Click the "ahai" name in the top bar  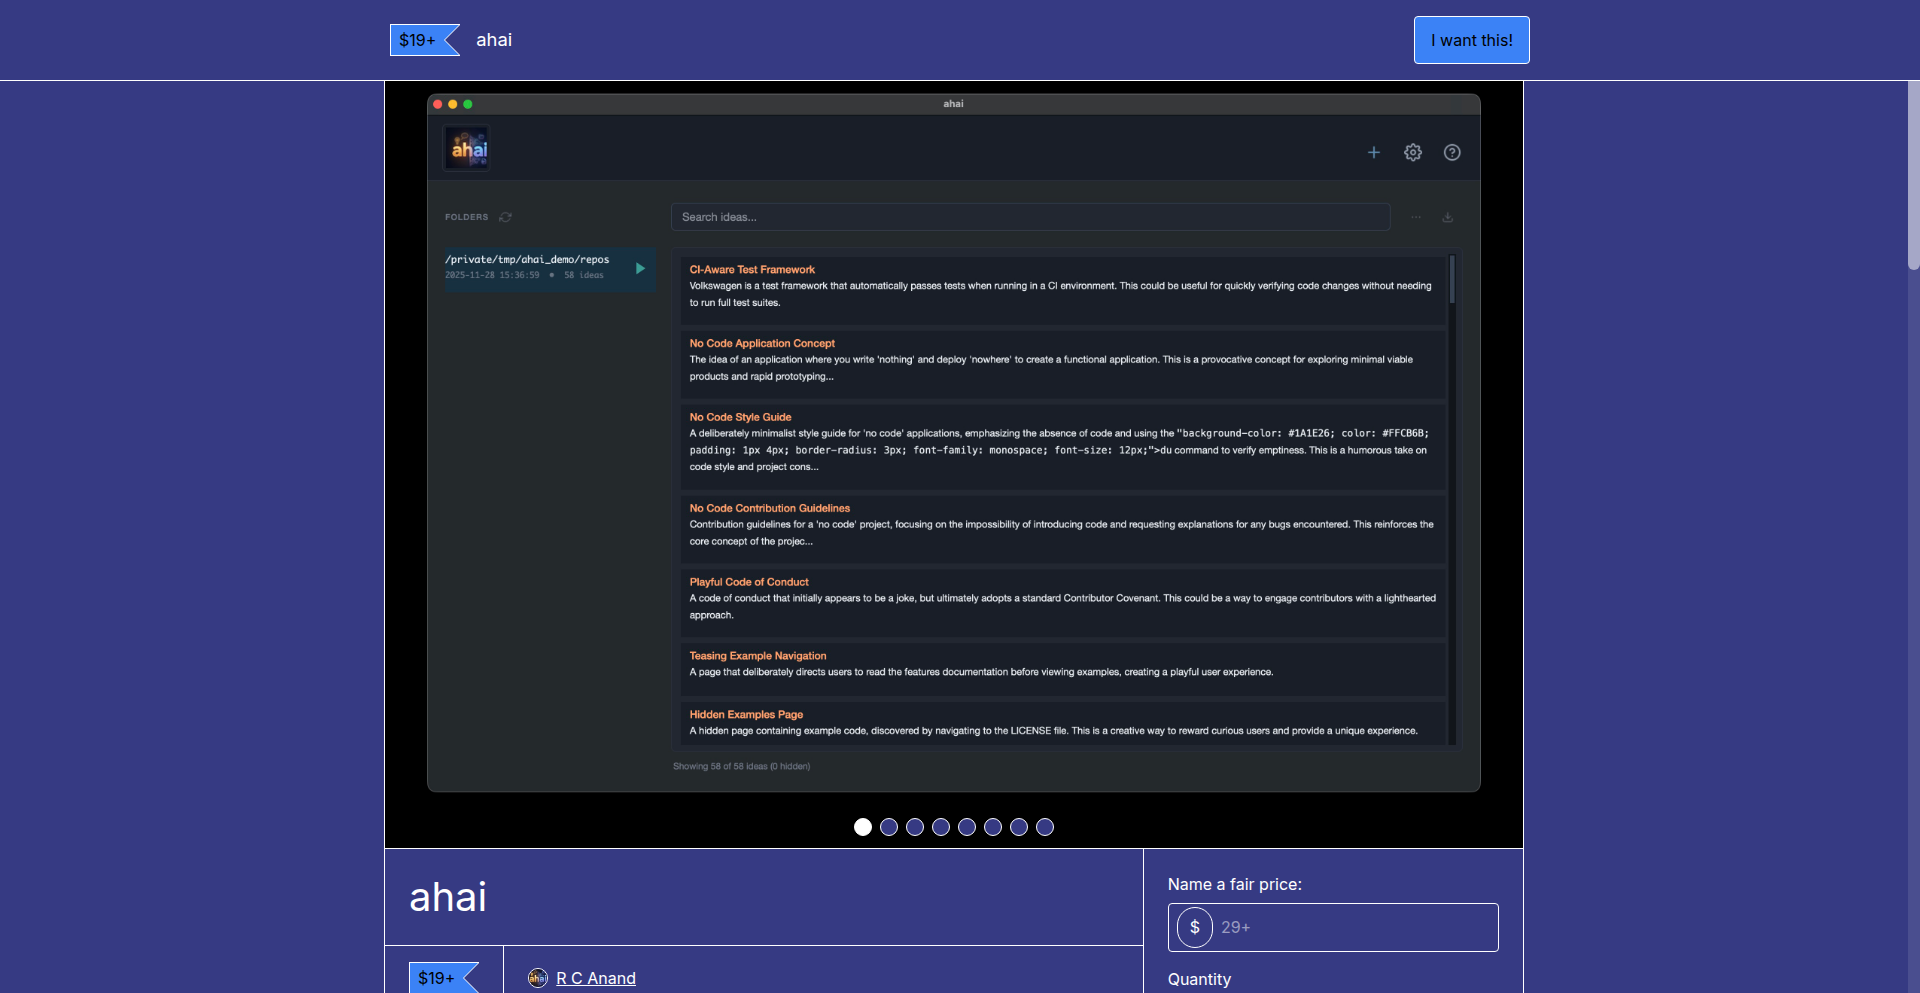click(494, 40)
